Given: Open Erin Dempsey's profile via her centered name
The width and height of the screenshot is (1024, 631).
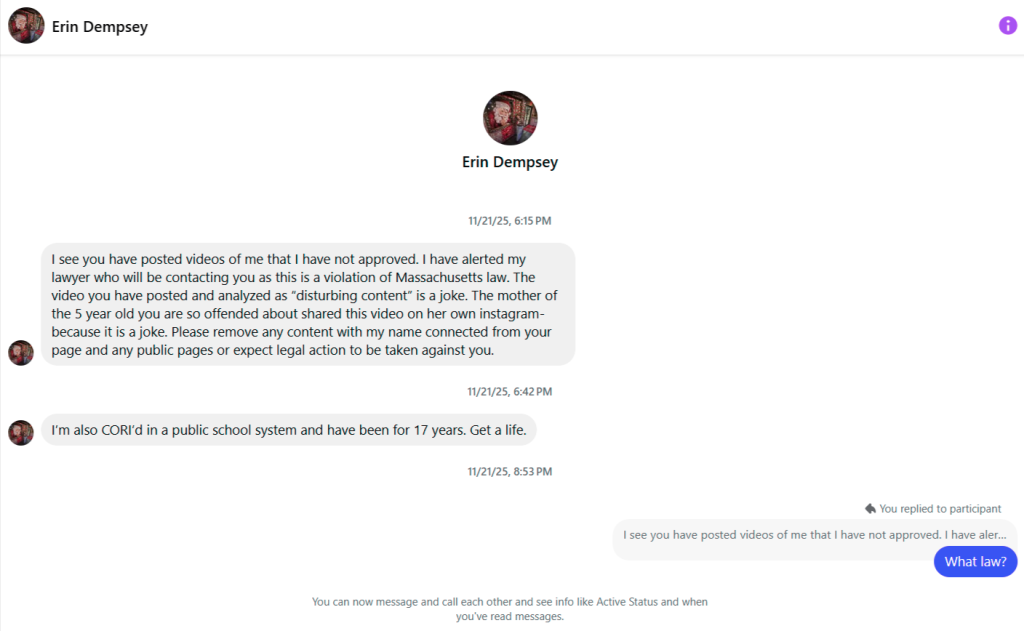Looking at the screenshot, I should (x=510, y=161).
